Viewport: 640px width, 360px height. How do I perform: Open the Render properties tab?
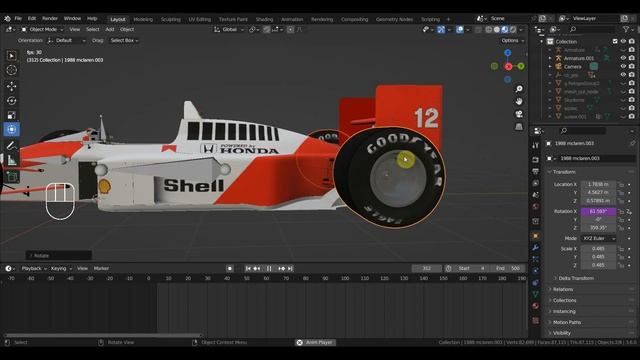pyautogui.click(x=536, y=159)
